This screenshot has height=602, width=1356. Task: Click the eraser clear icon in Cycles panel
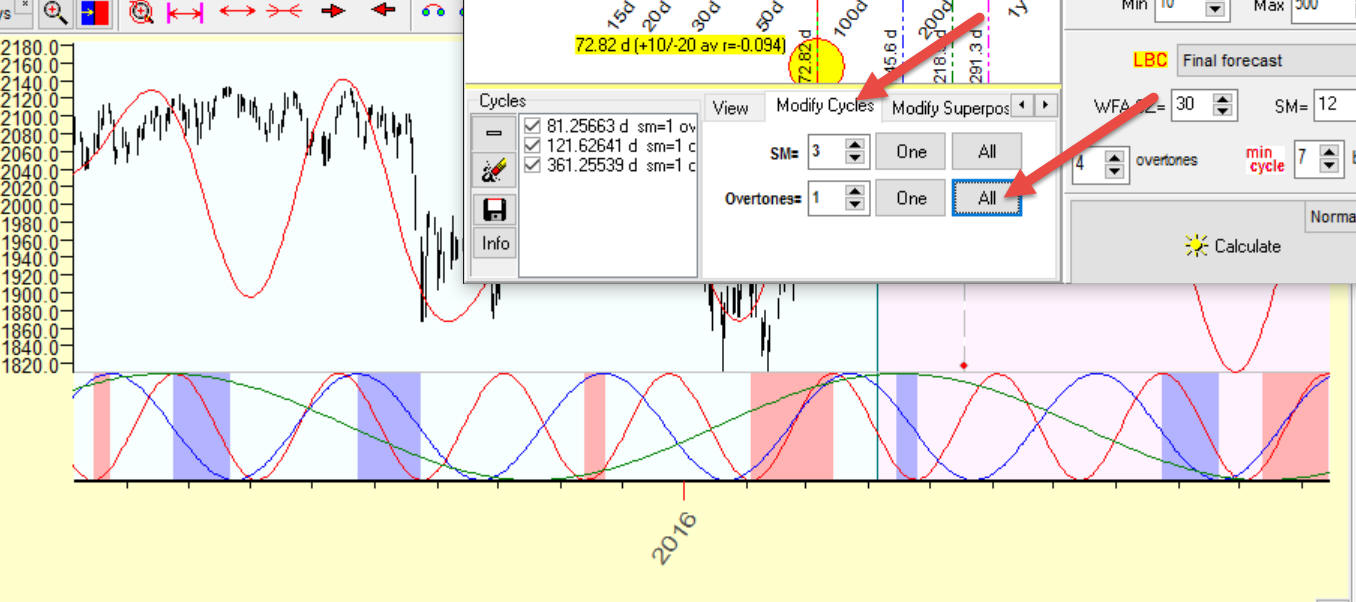coord(494,171)
